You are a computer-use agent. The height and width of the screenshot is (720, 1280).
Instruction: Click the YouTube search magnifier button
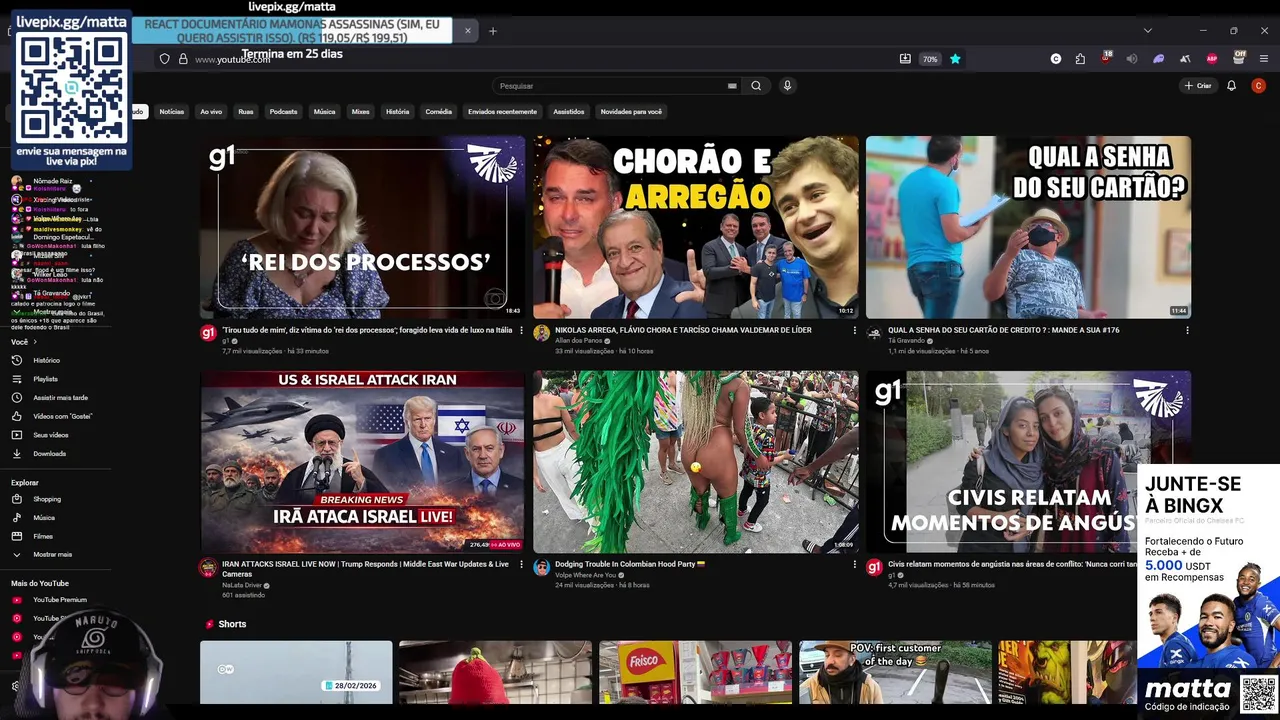point(756,86)
